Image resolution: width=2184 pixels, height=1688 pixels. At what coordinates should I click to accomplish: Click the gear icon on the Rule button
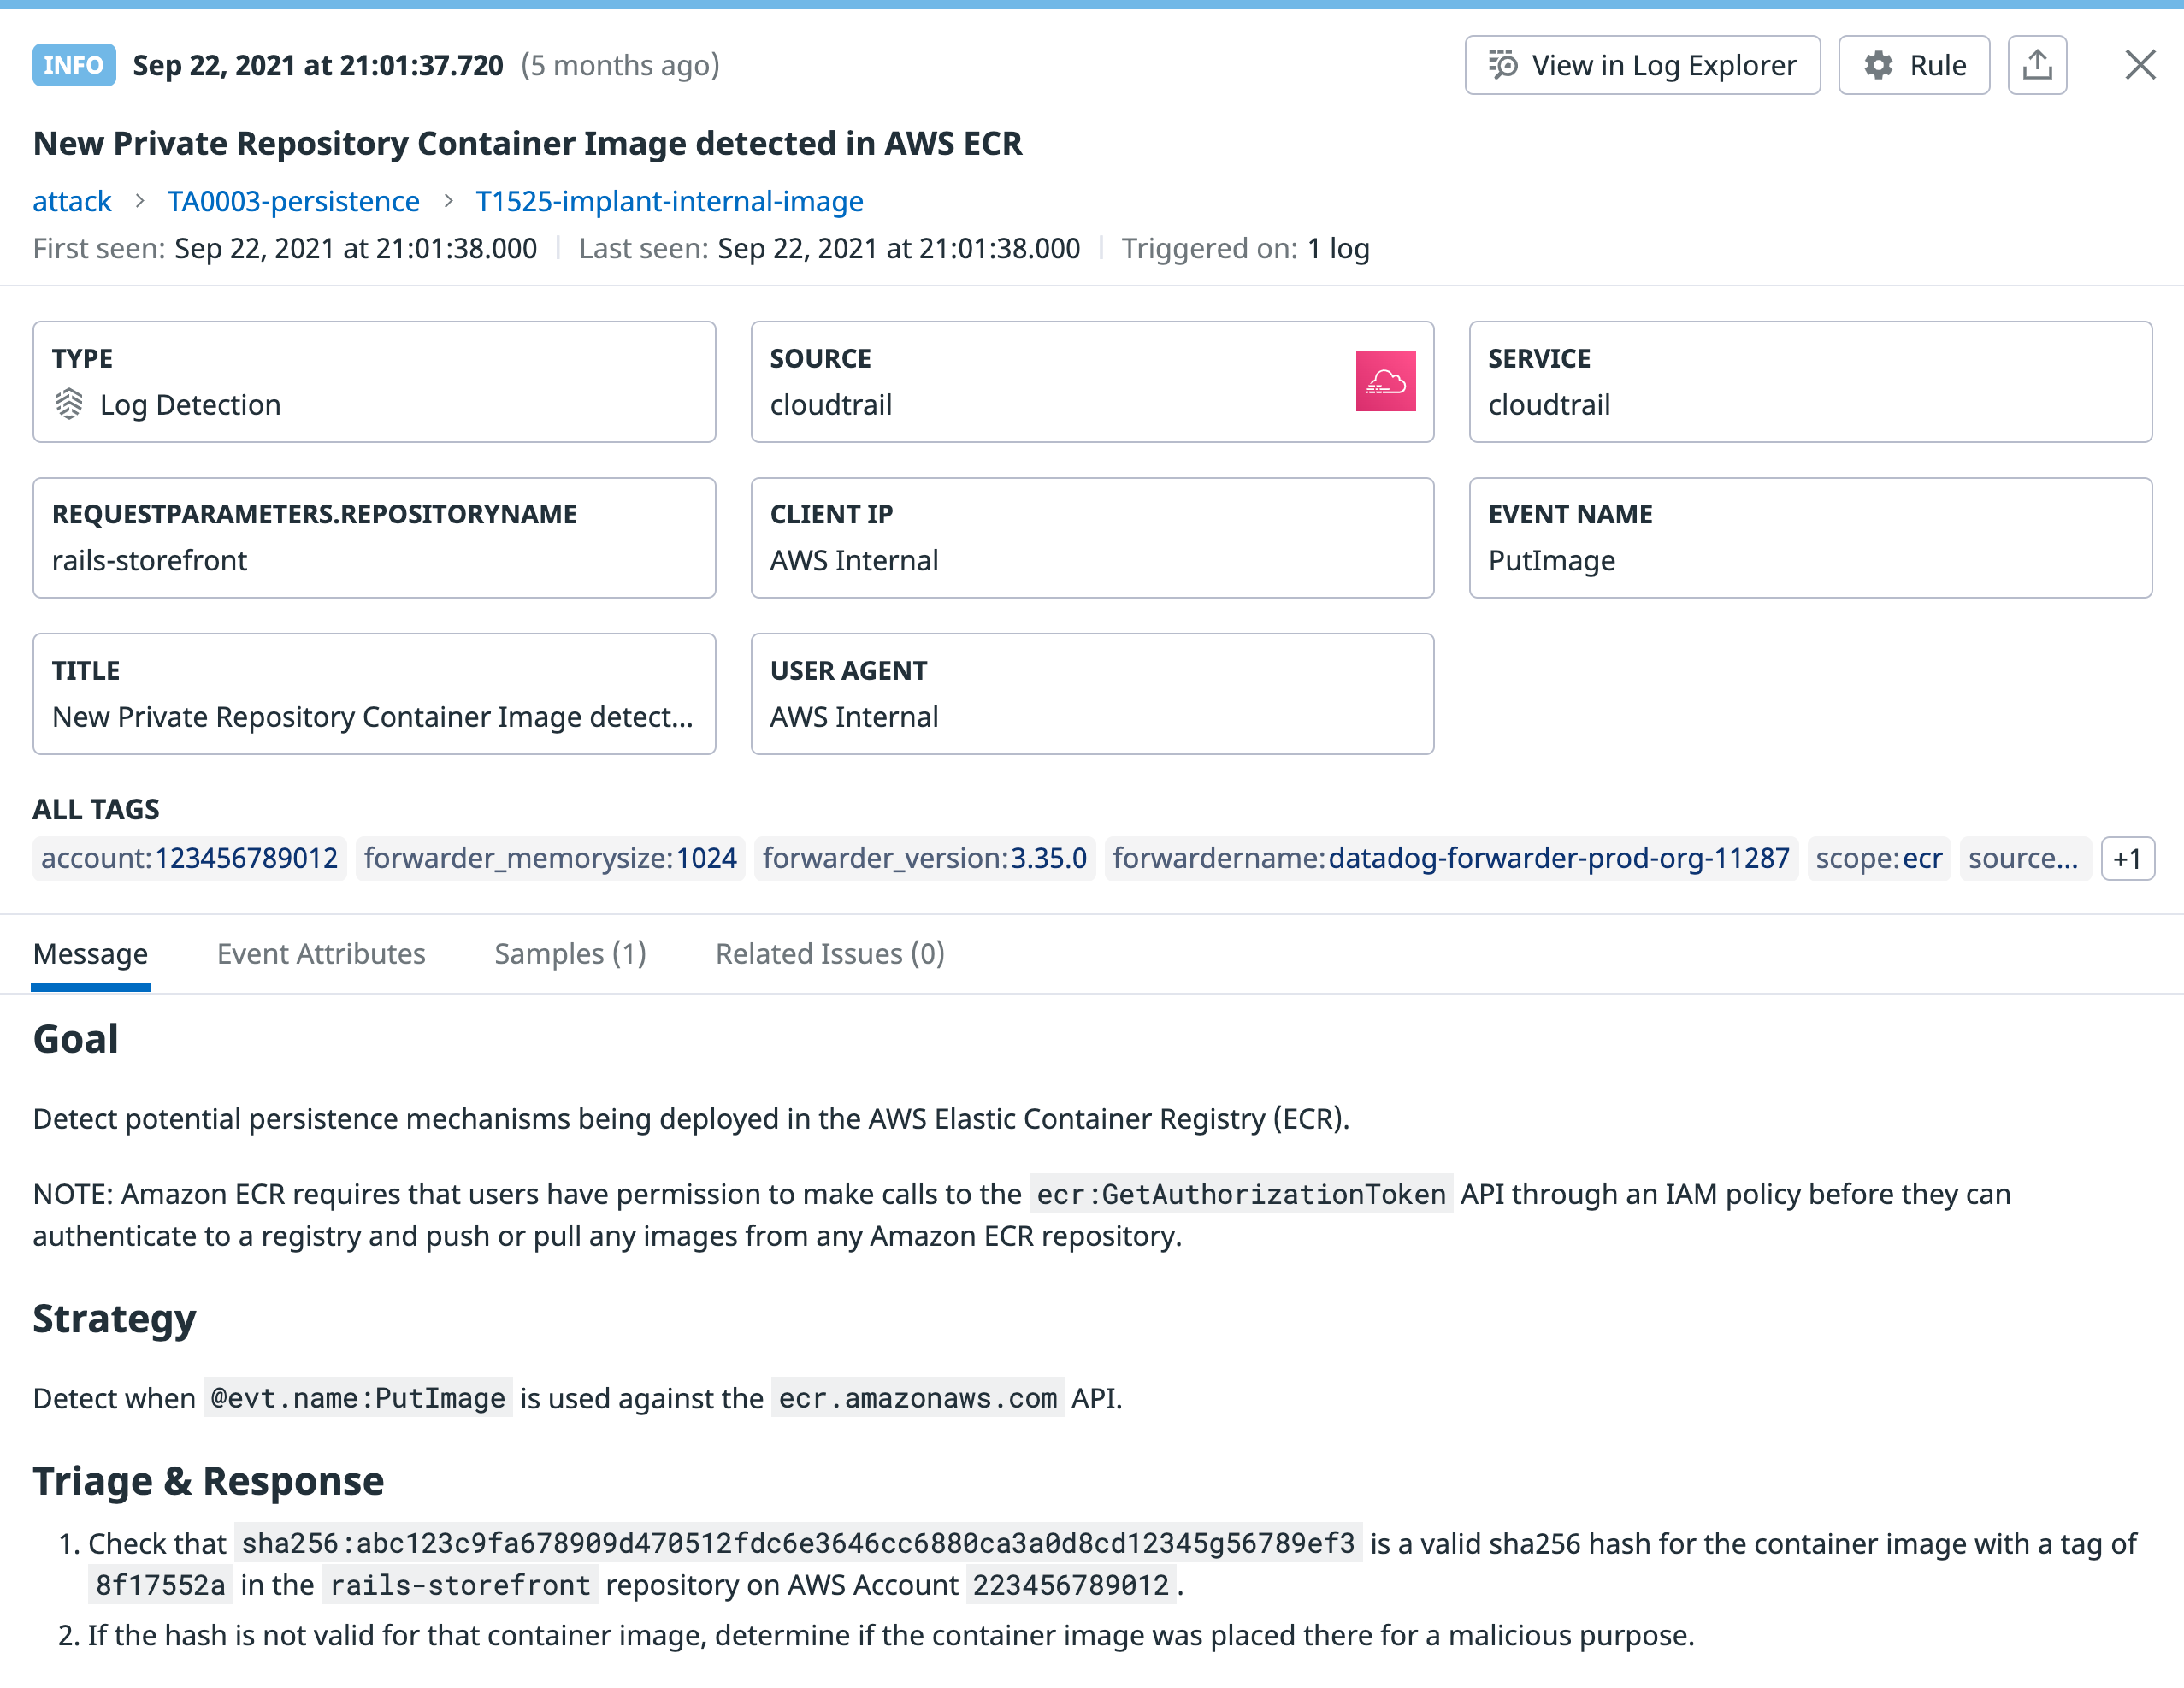click(1879, 64)
